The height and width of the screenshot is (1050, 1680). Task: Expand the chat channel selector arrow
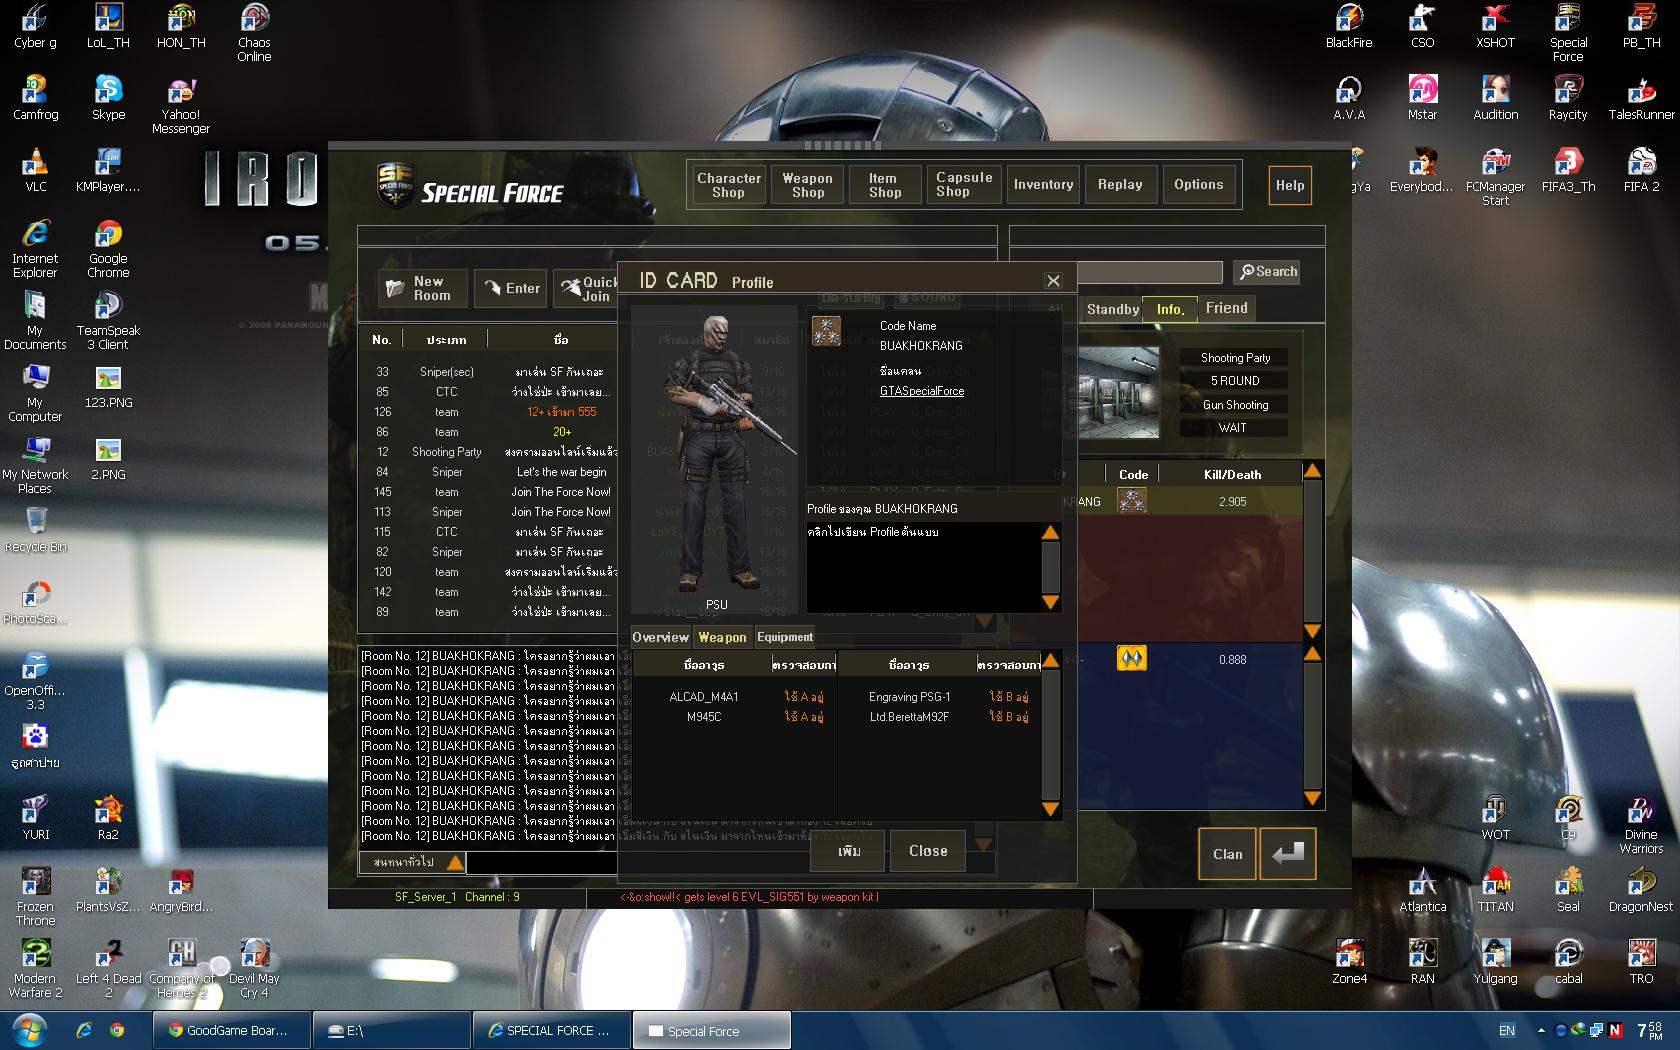pyautogui.click(x=455, y=862)
